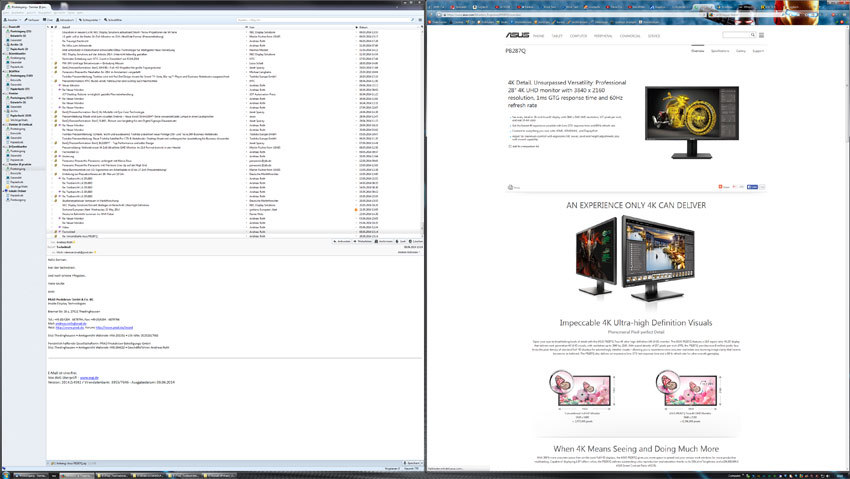Open the www.avg.de link in the email footer
Screen dimensions: 850x479
tap(89, 378)
